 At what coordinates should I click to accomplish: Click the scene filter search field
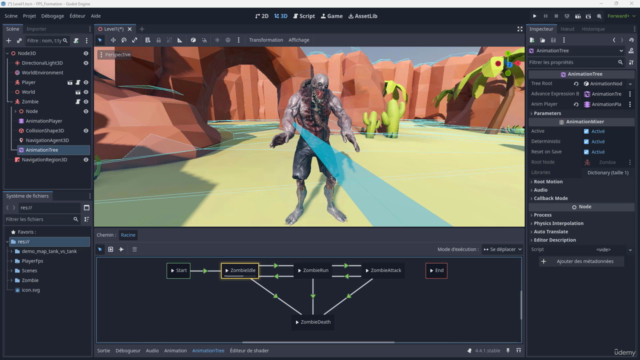click(47, 40)
